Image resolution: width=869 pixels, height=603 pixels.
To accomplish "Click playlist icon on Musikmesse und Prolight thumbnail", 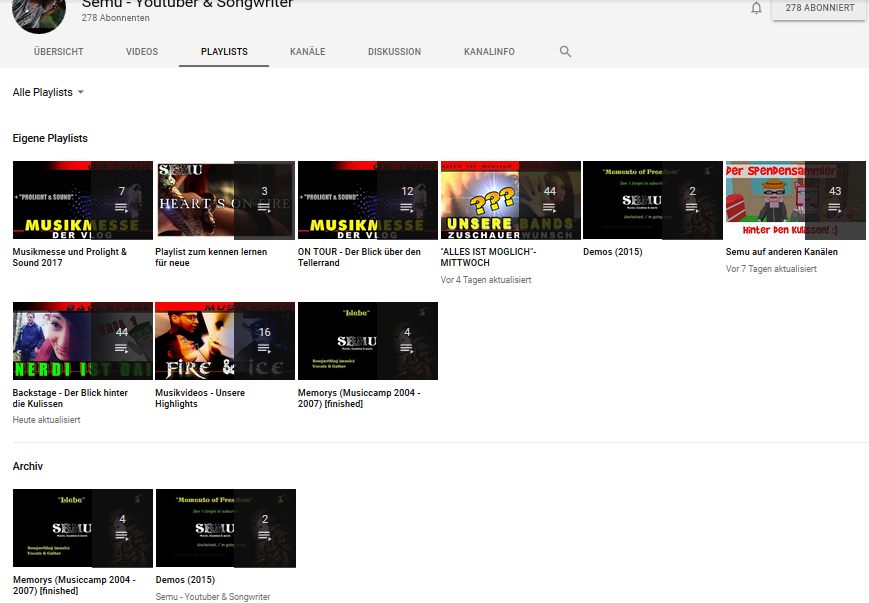I will [122, 208].
